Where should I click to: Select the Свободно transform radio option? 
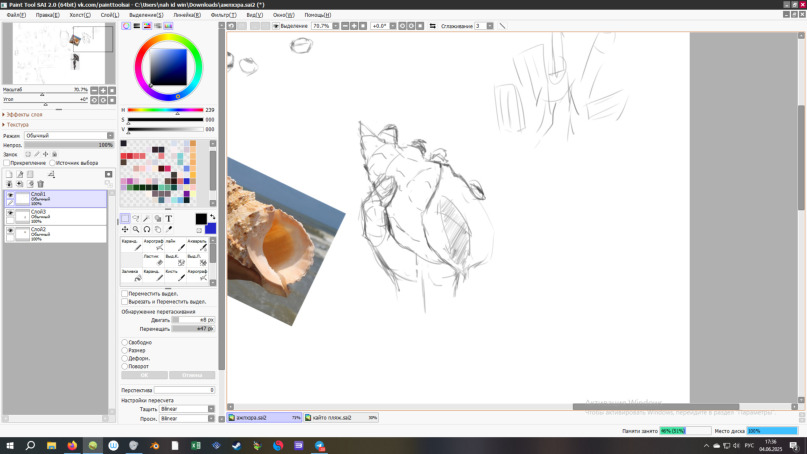125,342
